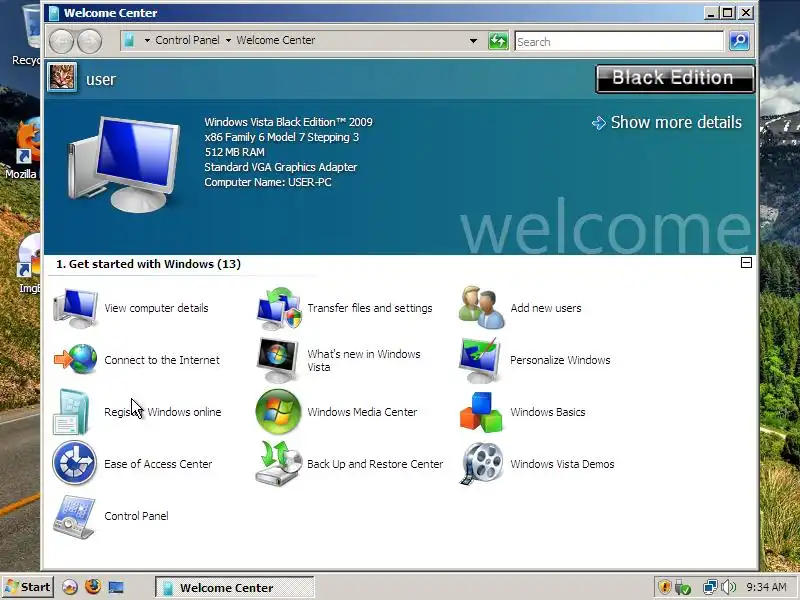Click the clock showing 9:34 AM
The image size is (800, 600).
pos(766,587)
